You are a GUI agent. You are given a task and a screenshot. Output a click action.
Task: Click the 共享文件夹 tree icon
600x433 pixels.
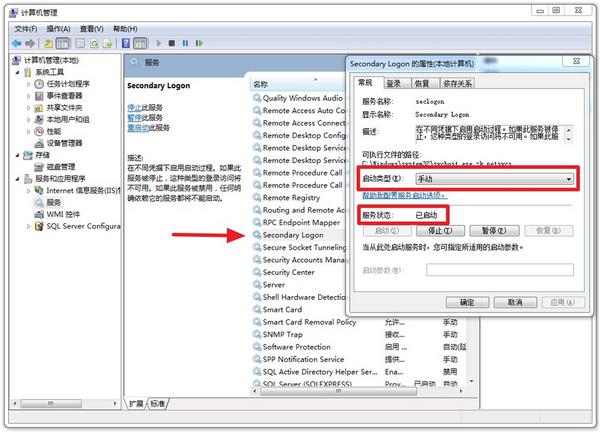pos(39,108)
